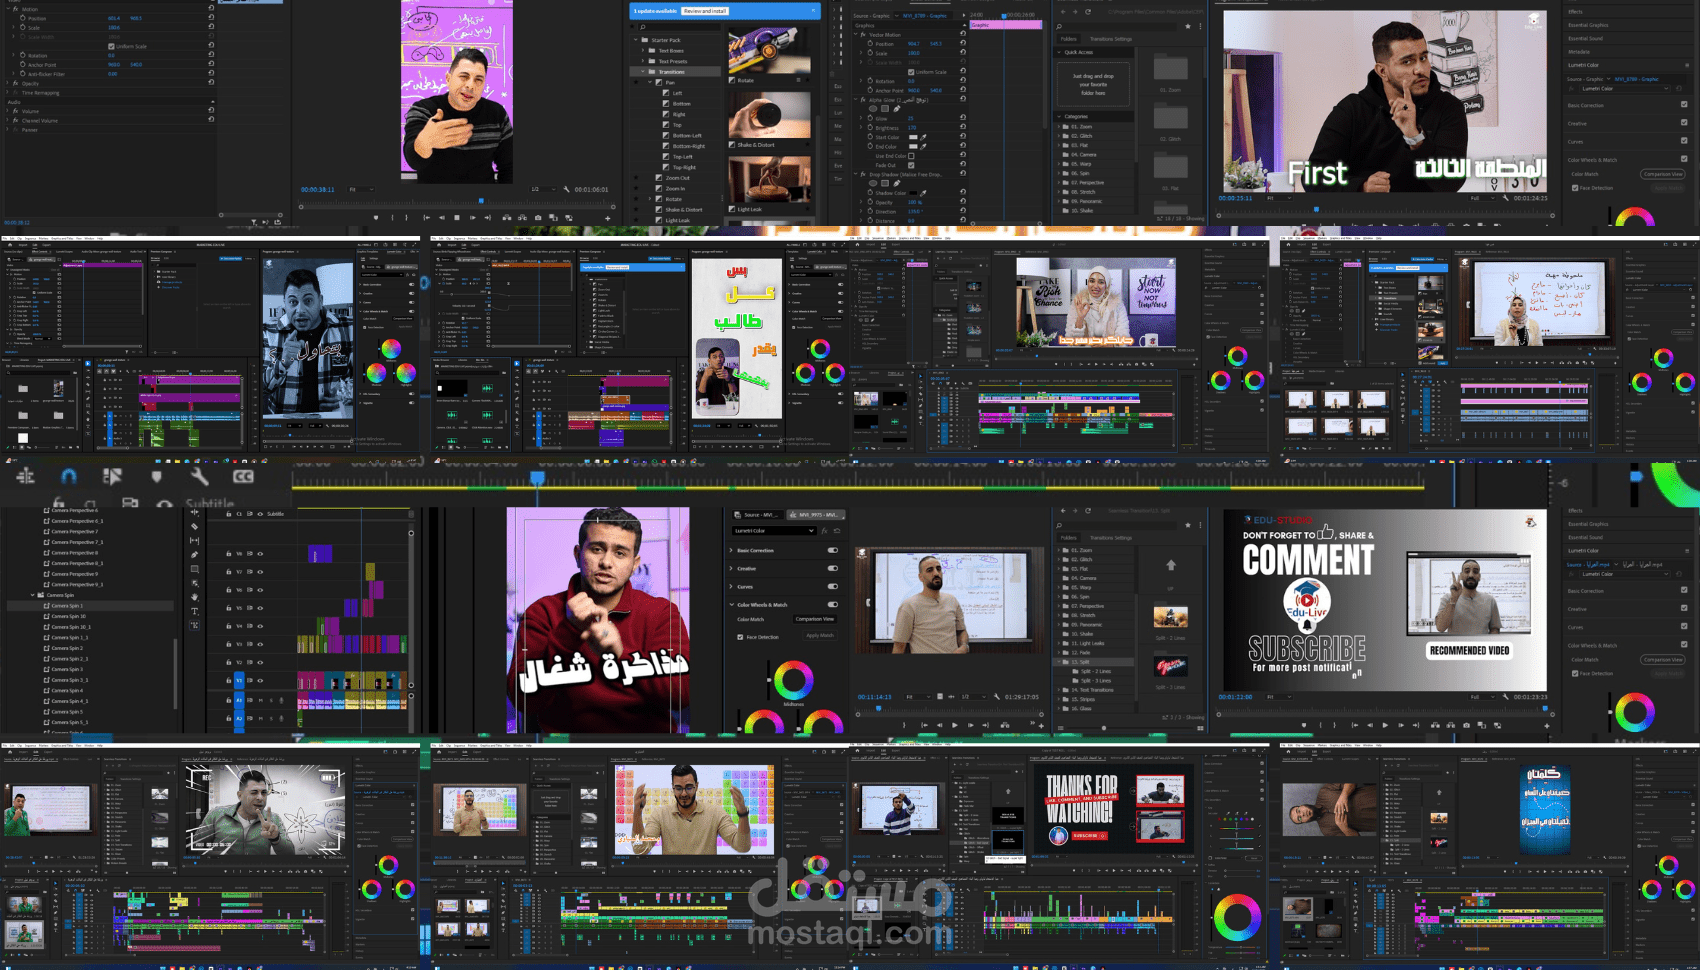Toggle the large magnet Snap icon
The width and height of the screenshot is (1700, 970).
click(68, 477)
